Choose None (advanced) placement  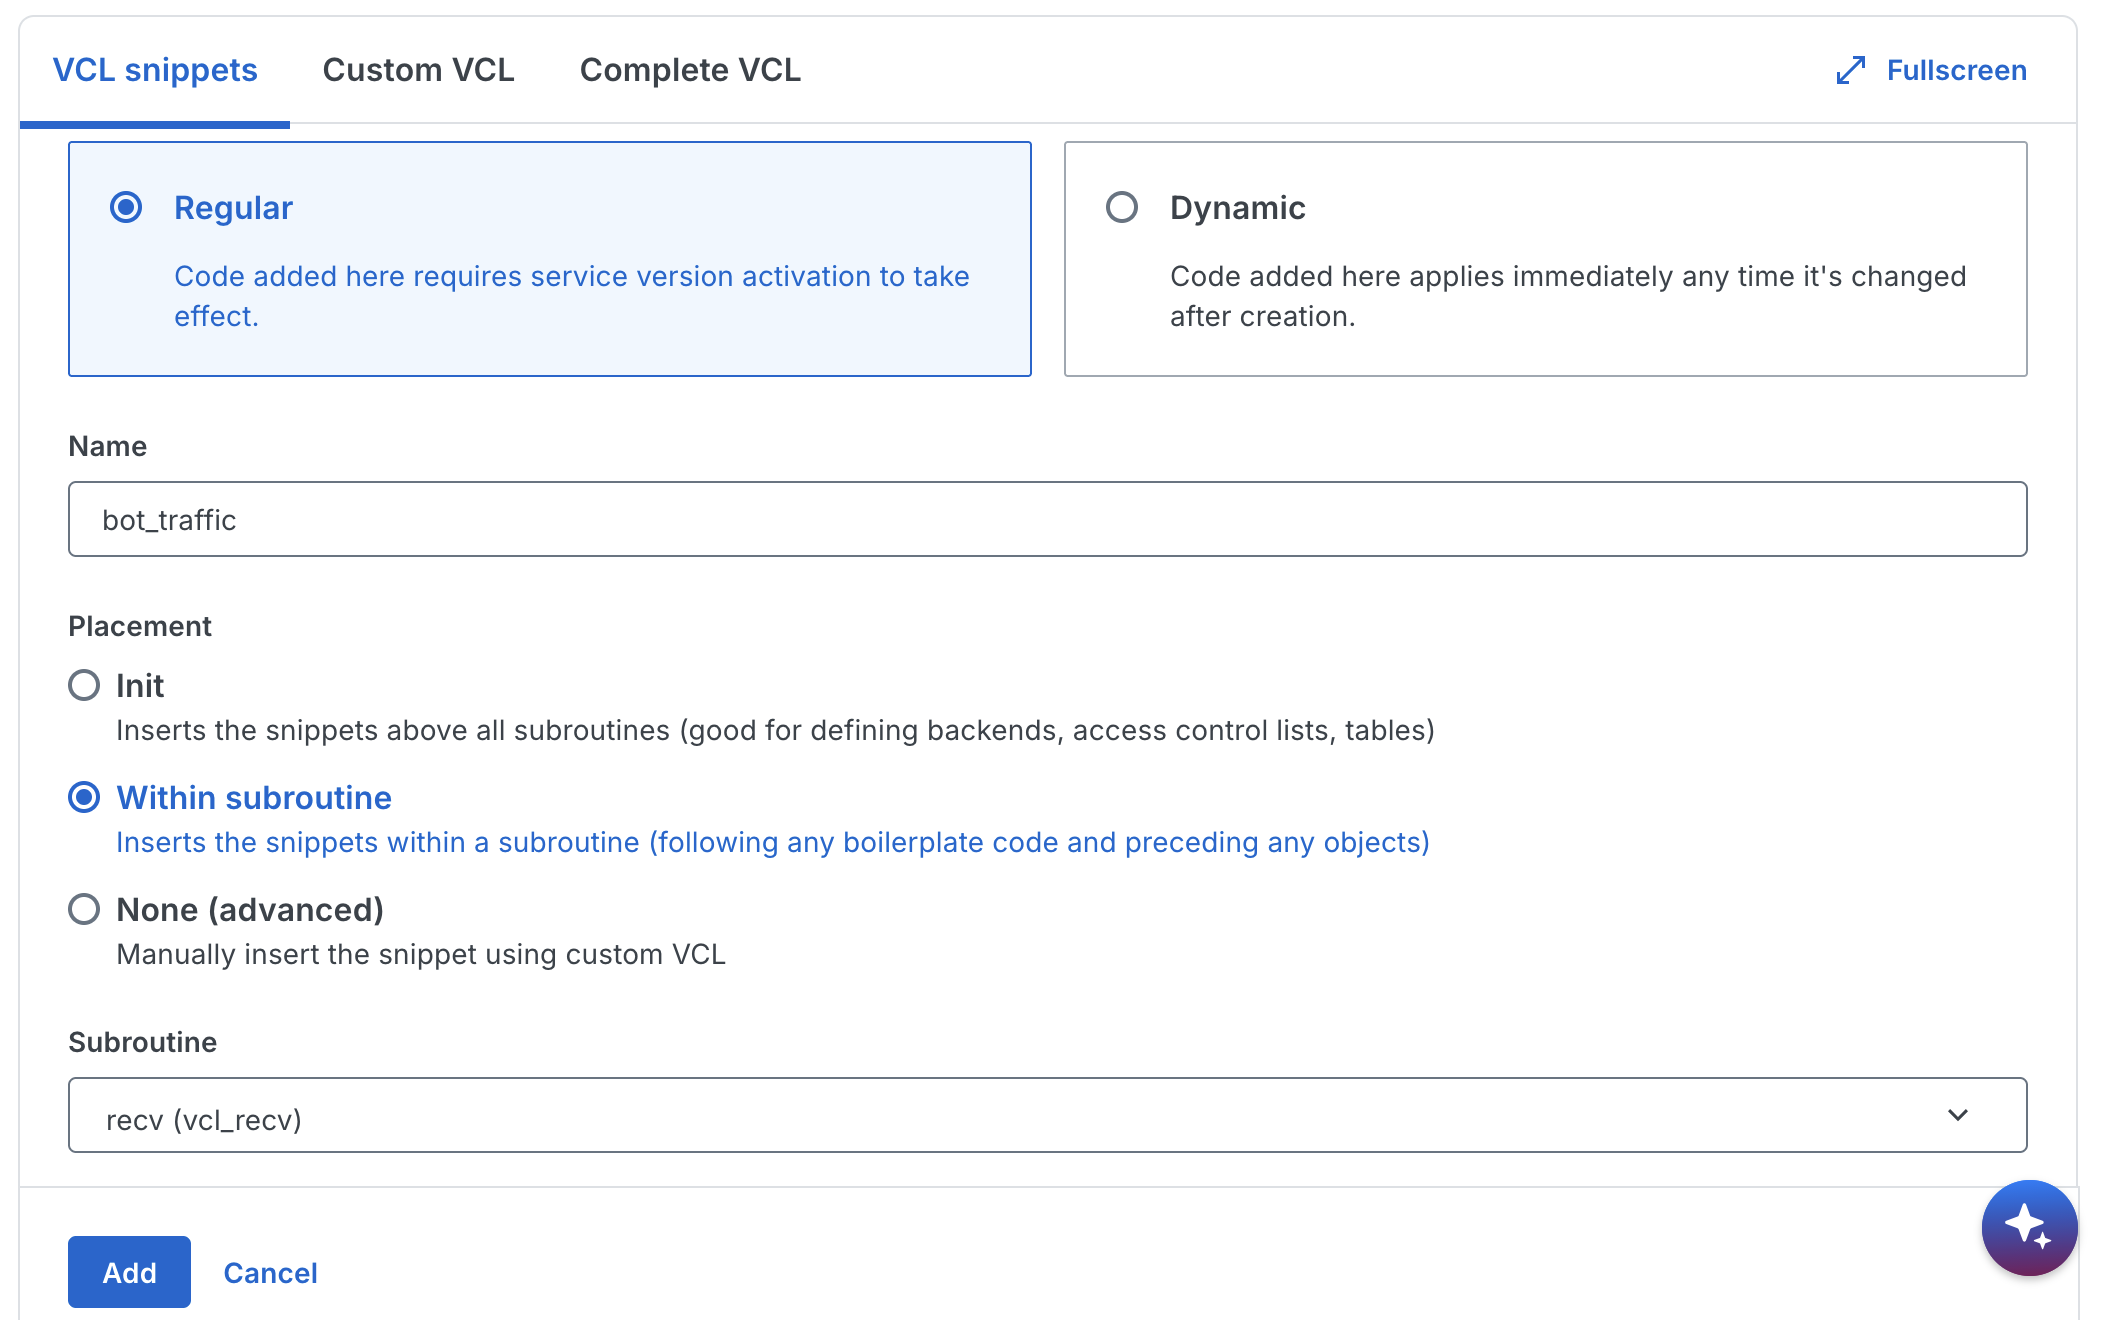pos(85,909)
